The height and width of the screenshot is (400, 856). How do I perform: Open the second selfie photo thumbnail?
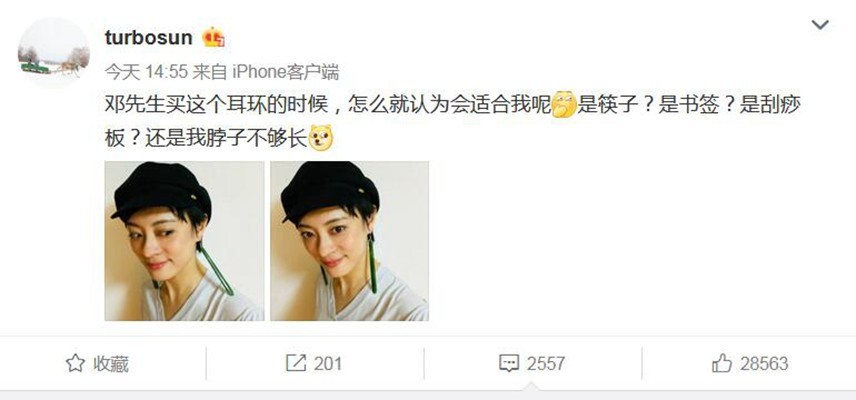(x=349, y=241)
